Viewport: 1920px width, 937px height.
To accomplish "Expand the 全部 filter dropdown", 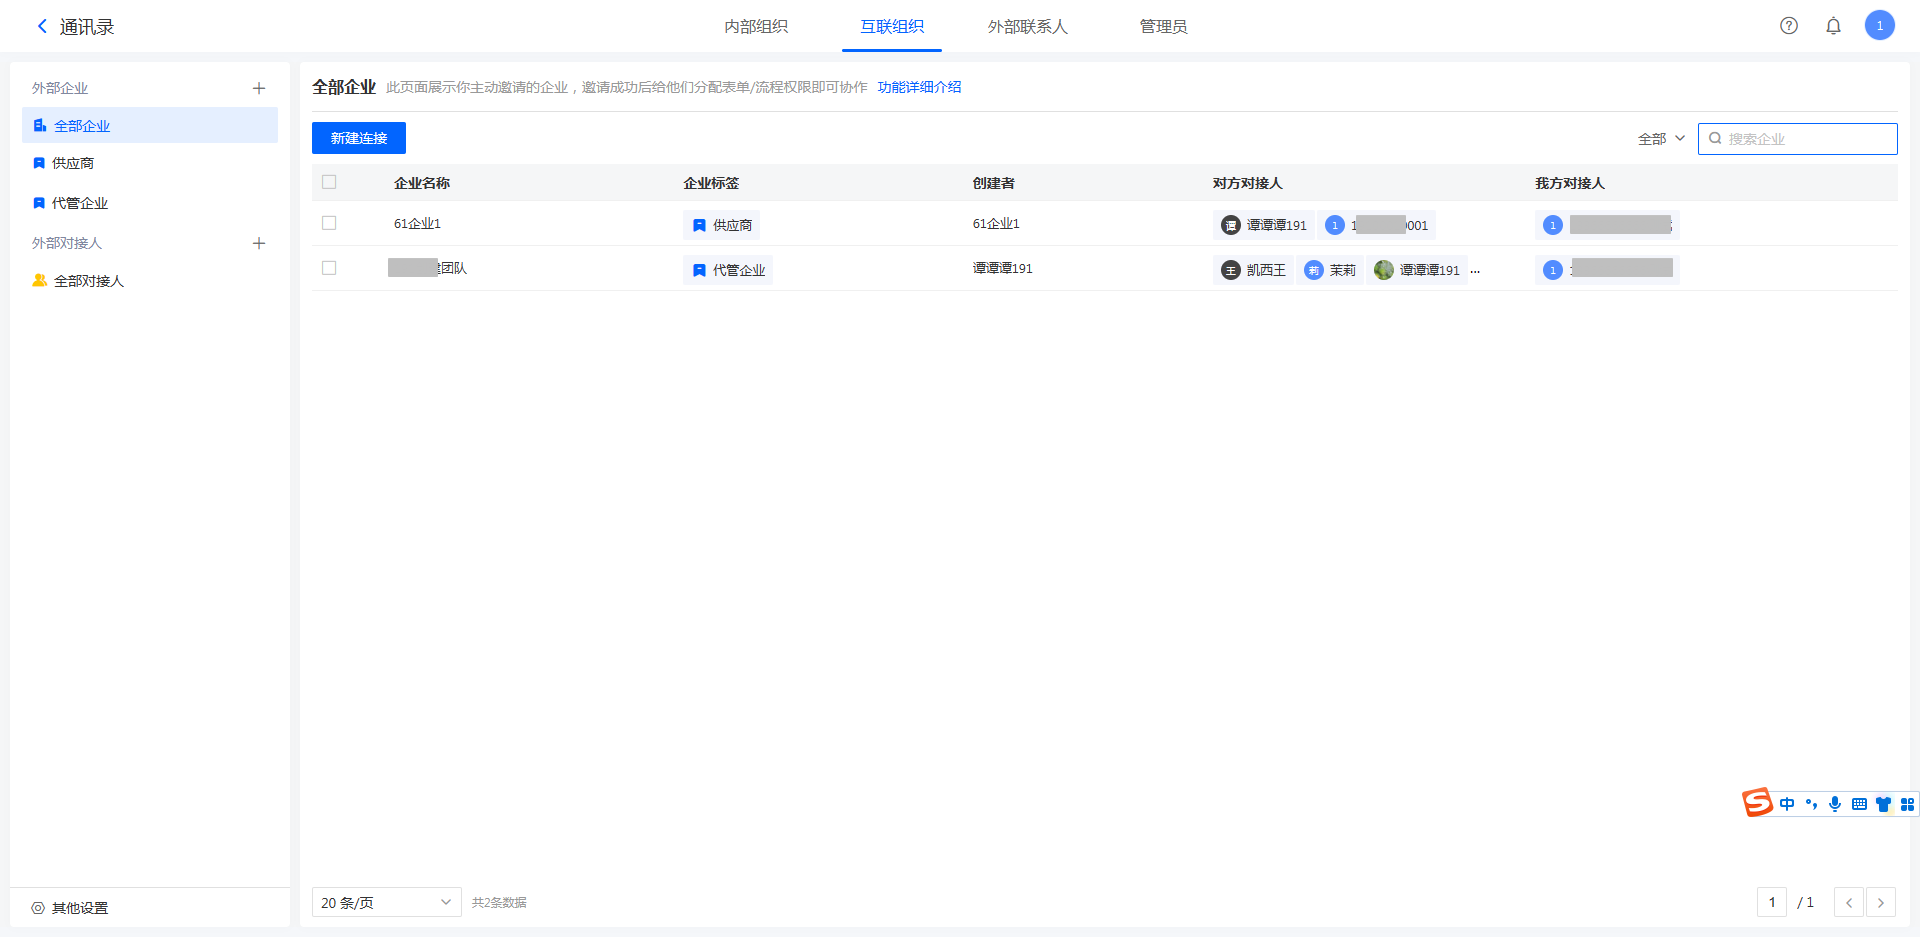I will tap(1661, 139).
